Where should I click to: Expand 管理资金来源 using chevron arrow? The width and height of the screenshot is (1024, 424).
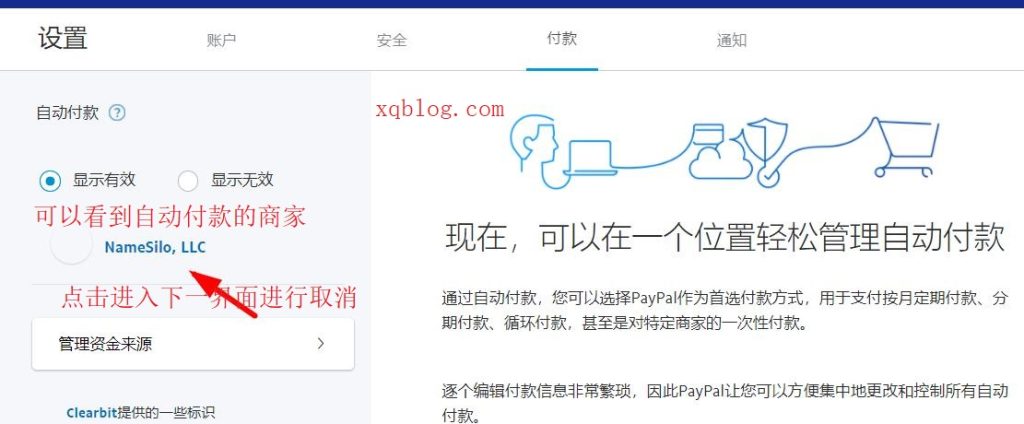coord(321,343)
